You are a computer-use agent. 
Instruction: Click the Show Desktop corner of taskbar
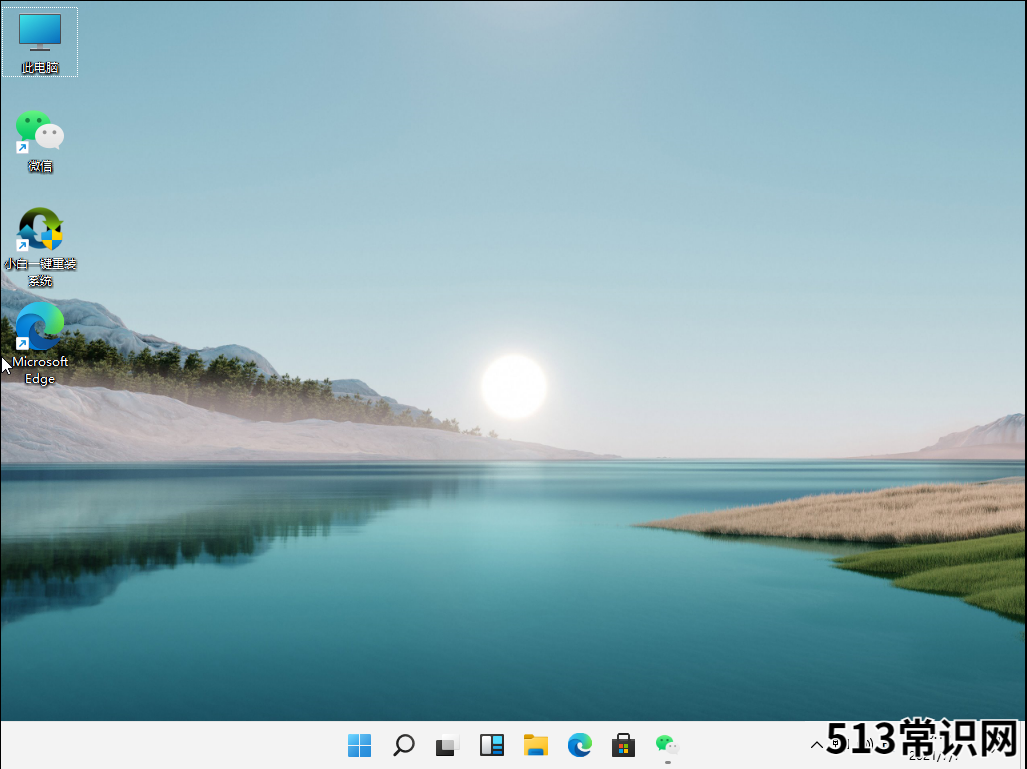pos(1023,745)
